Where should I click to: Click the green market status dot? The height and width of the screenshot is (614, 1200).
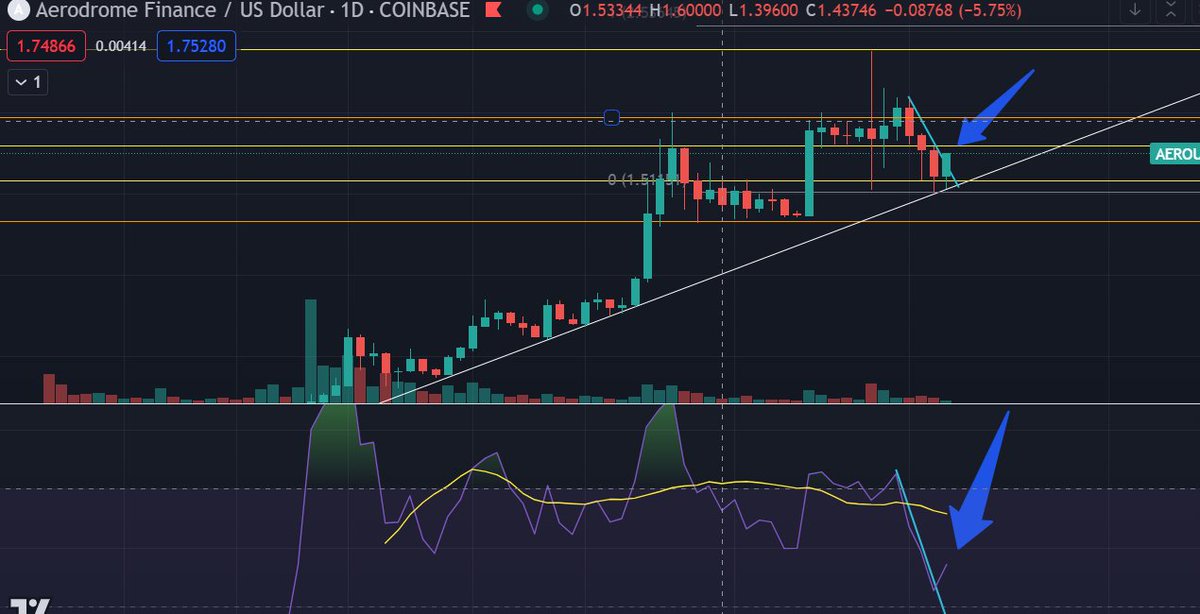coord(539,11)
